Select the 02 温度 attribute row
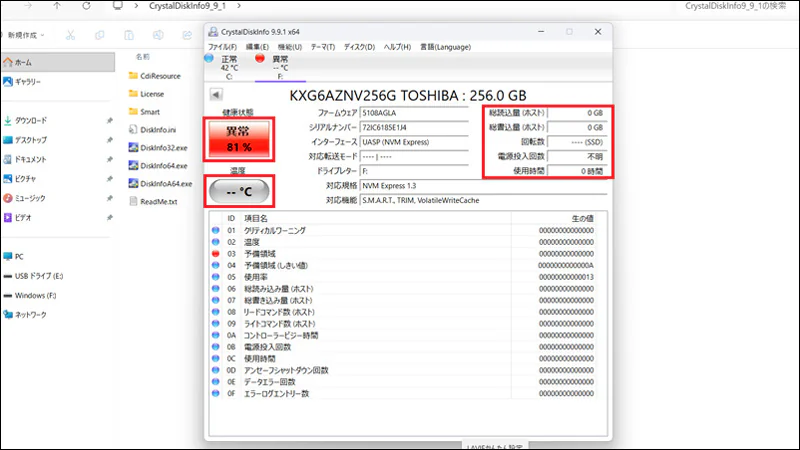This screenshot has height=450, width=800. 403,242
